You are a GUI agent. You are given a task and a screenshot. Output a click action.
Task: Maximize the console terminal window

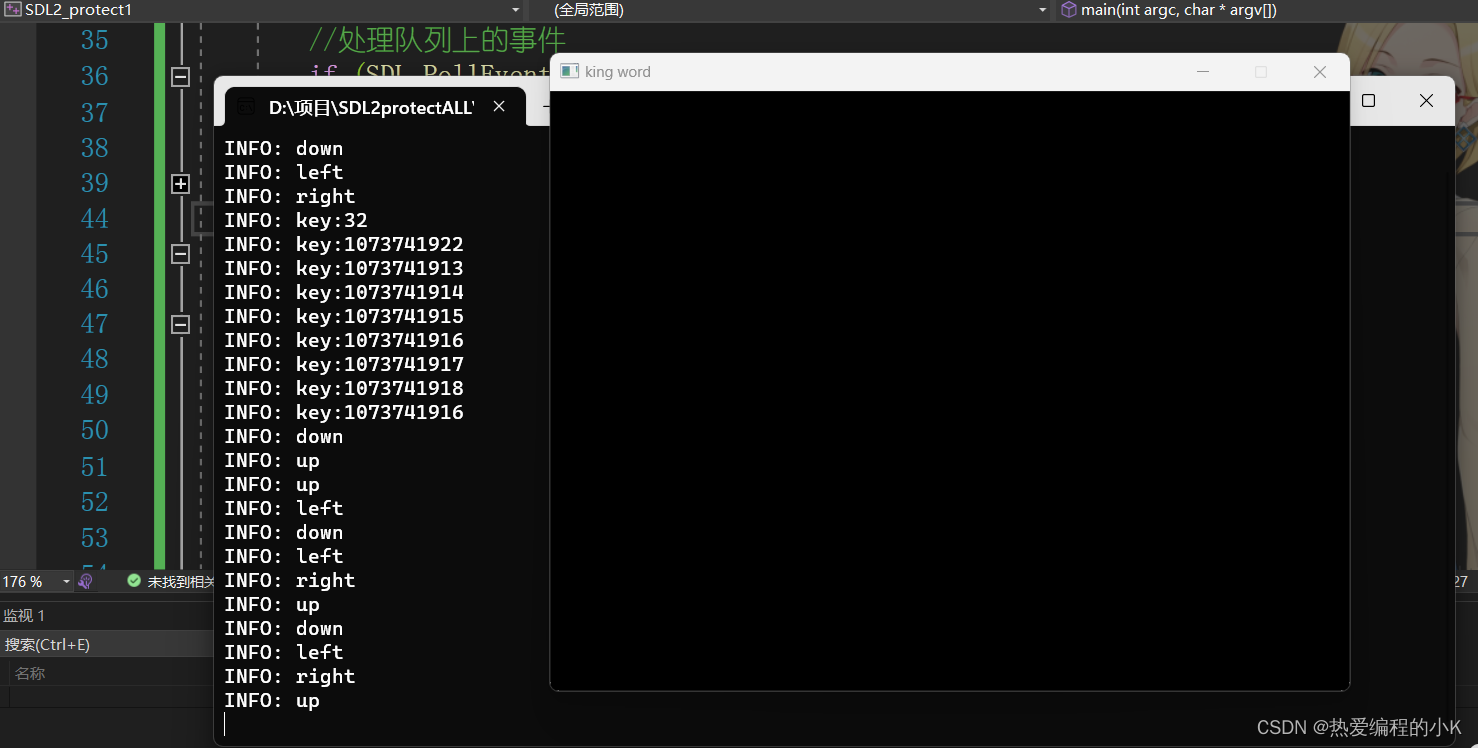1368,101
